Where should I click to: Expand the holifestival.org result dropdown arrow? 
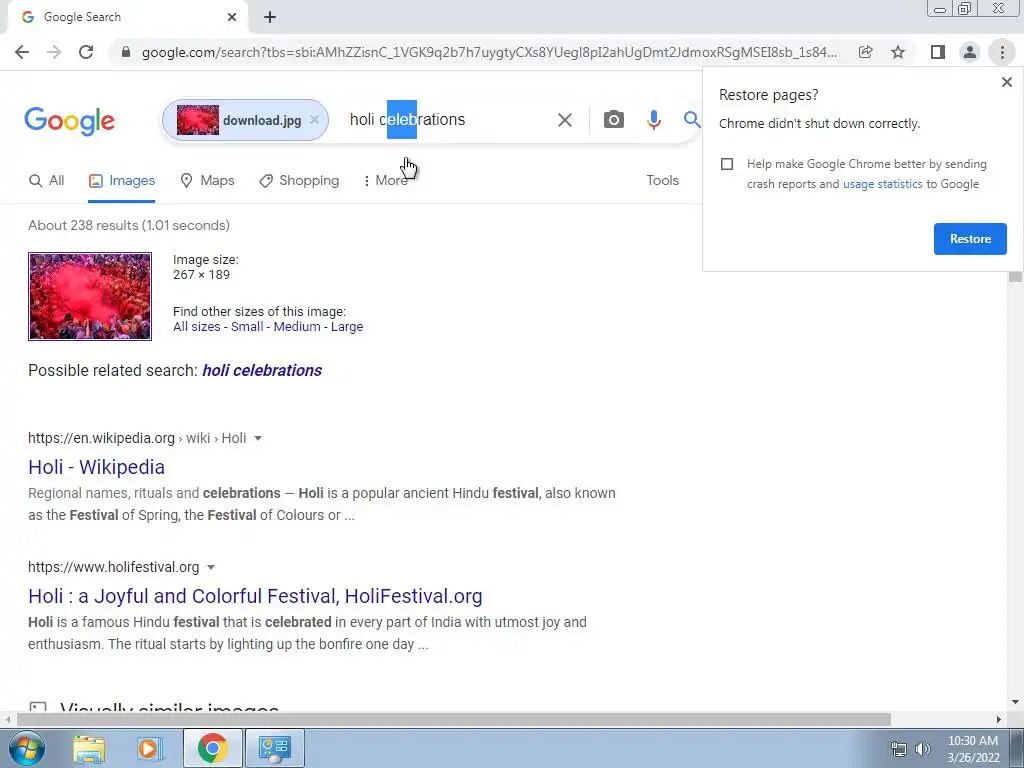coord(211,568)
